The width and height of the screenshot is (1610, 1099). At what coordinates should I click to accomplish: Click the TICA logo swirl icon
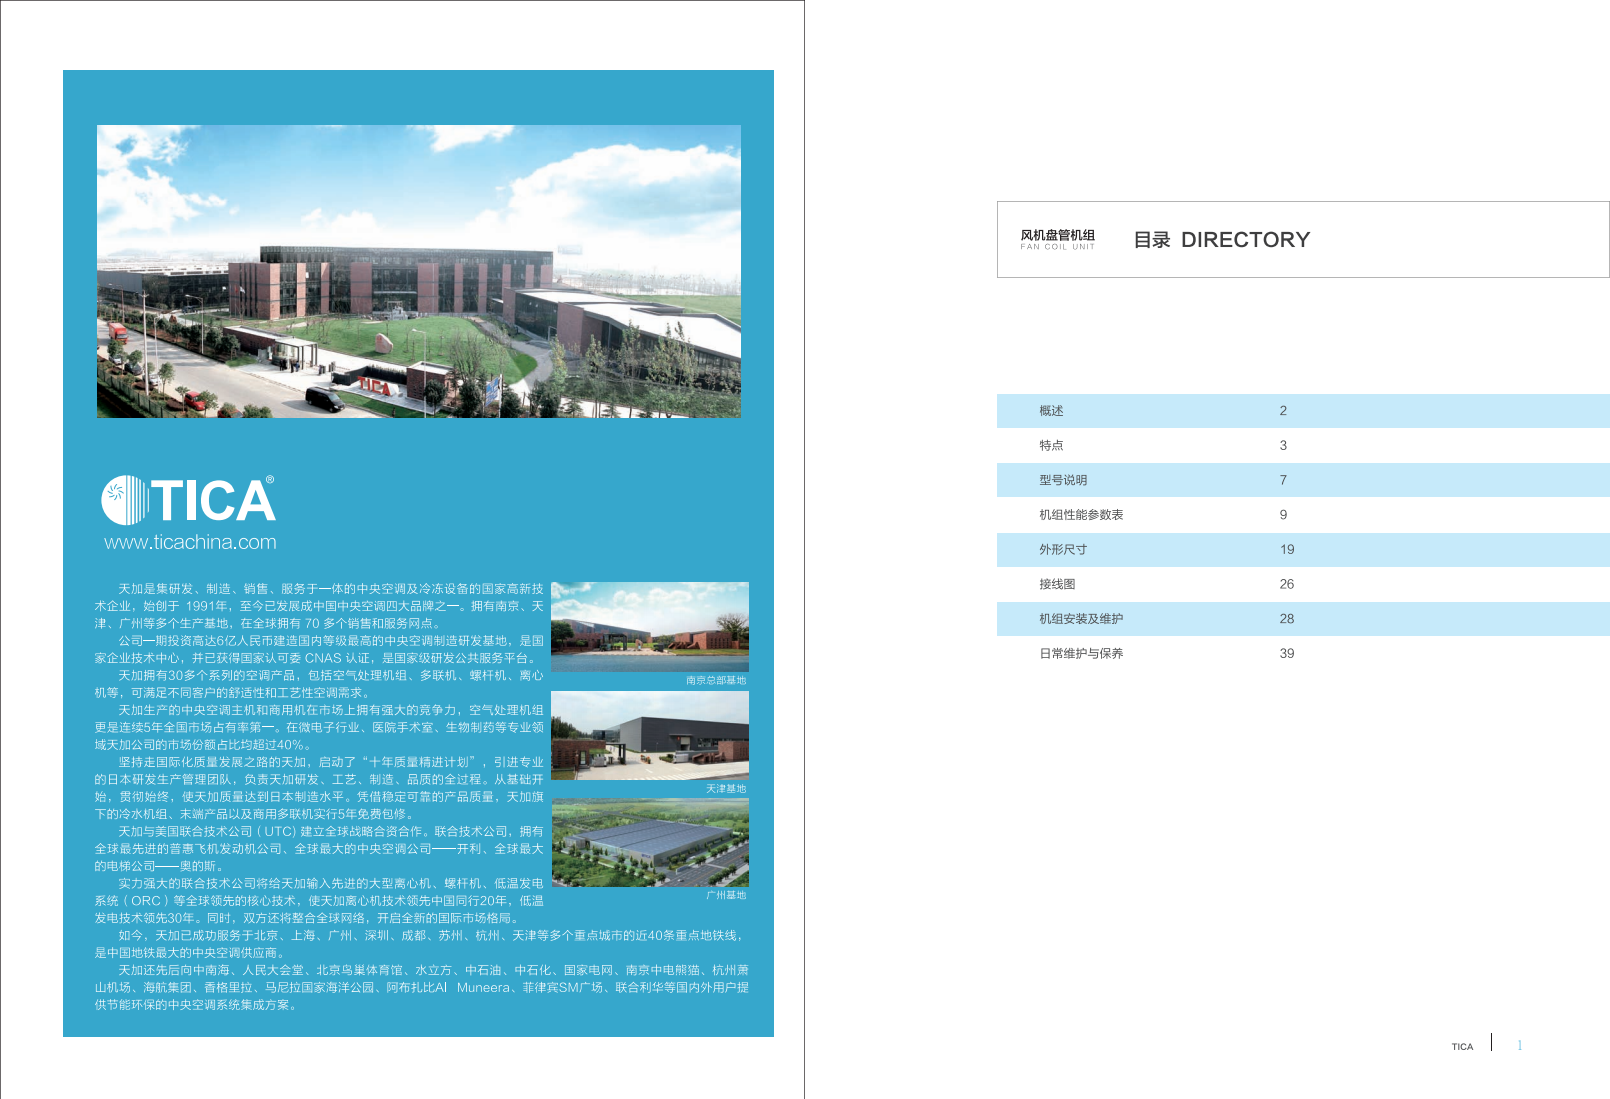coord(124,500)
